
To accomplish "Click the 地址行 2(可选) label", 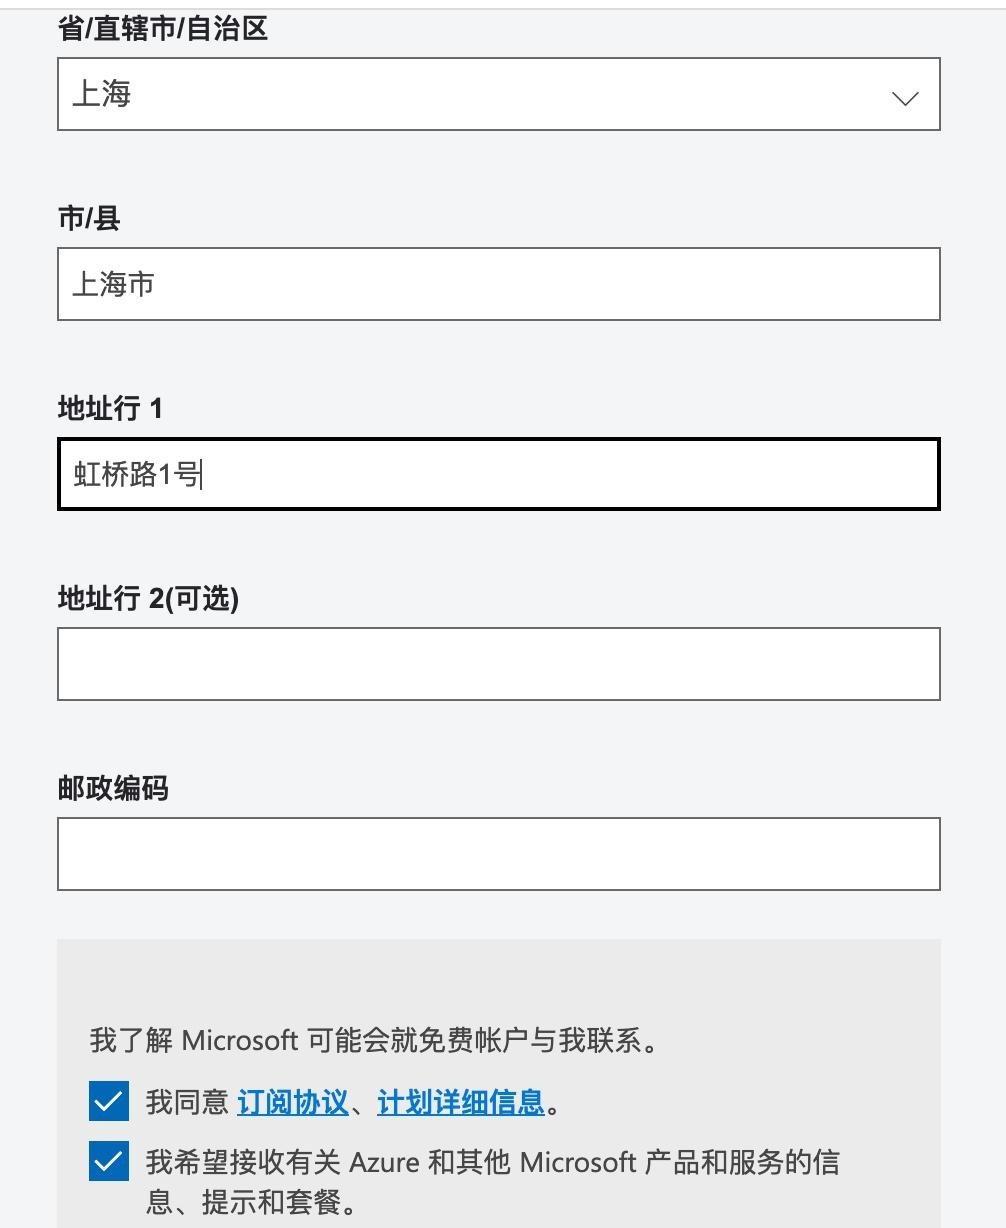I will tap(148, 598).
